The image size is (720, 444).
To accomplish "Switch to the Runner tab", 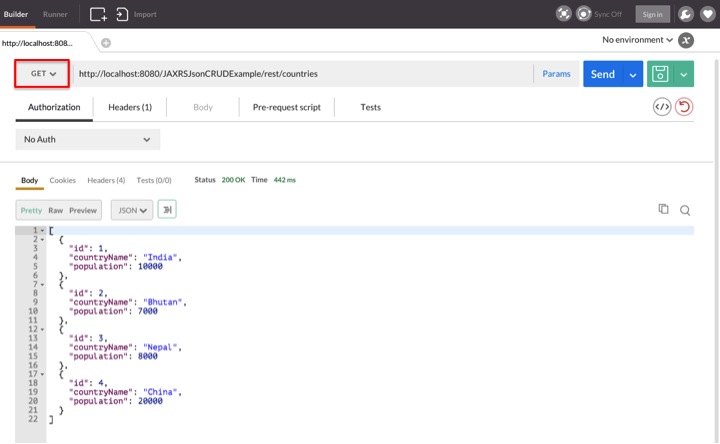I will pos(55,14).
